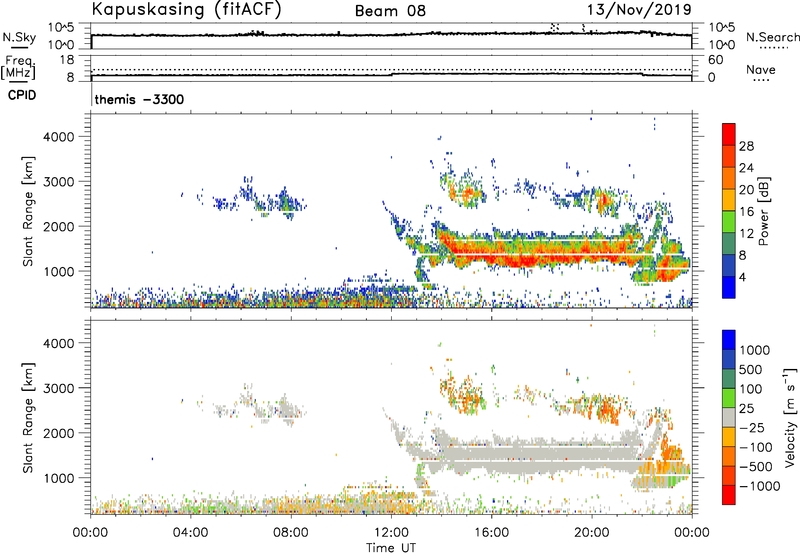Select the 08:00 time tick label
Viewport: 800px width, 554px height.
point(291,533)
